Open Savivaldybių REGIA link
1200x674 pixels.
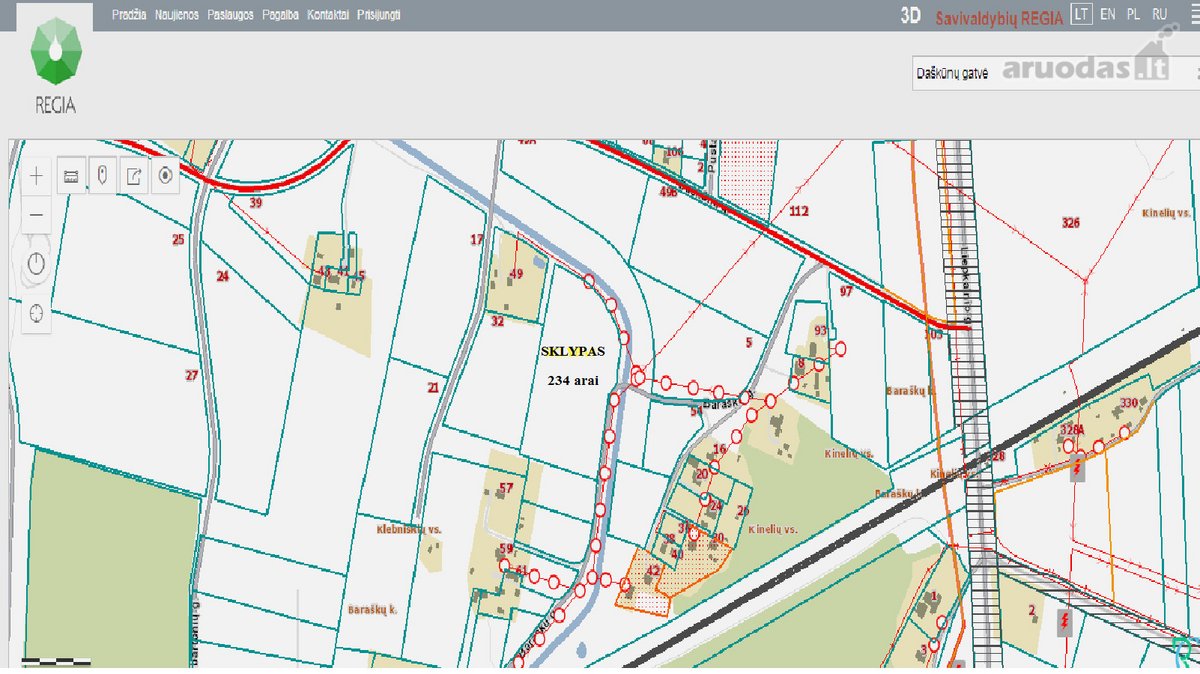click(997, 16)
